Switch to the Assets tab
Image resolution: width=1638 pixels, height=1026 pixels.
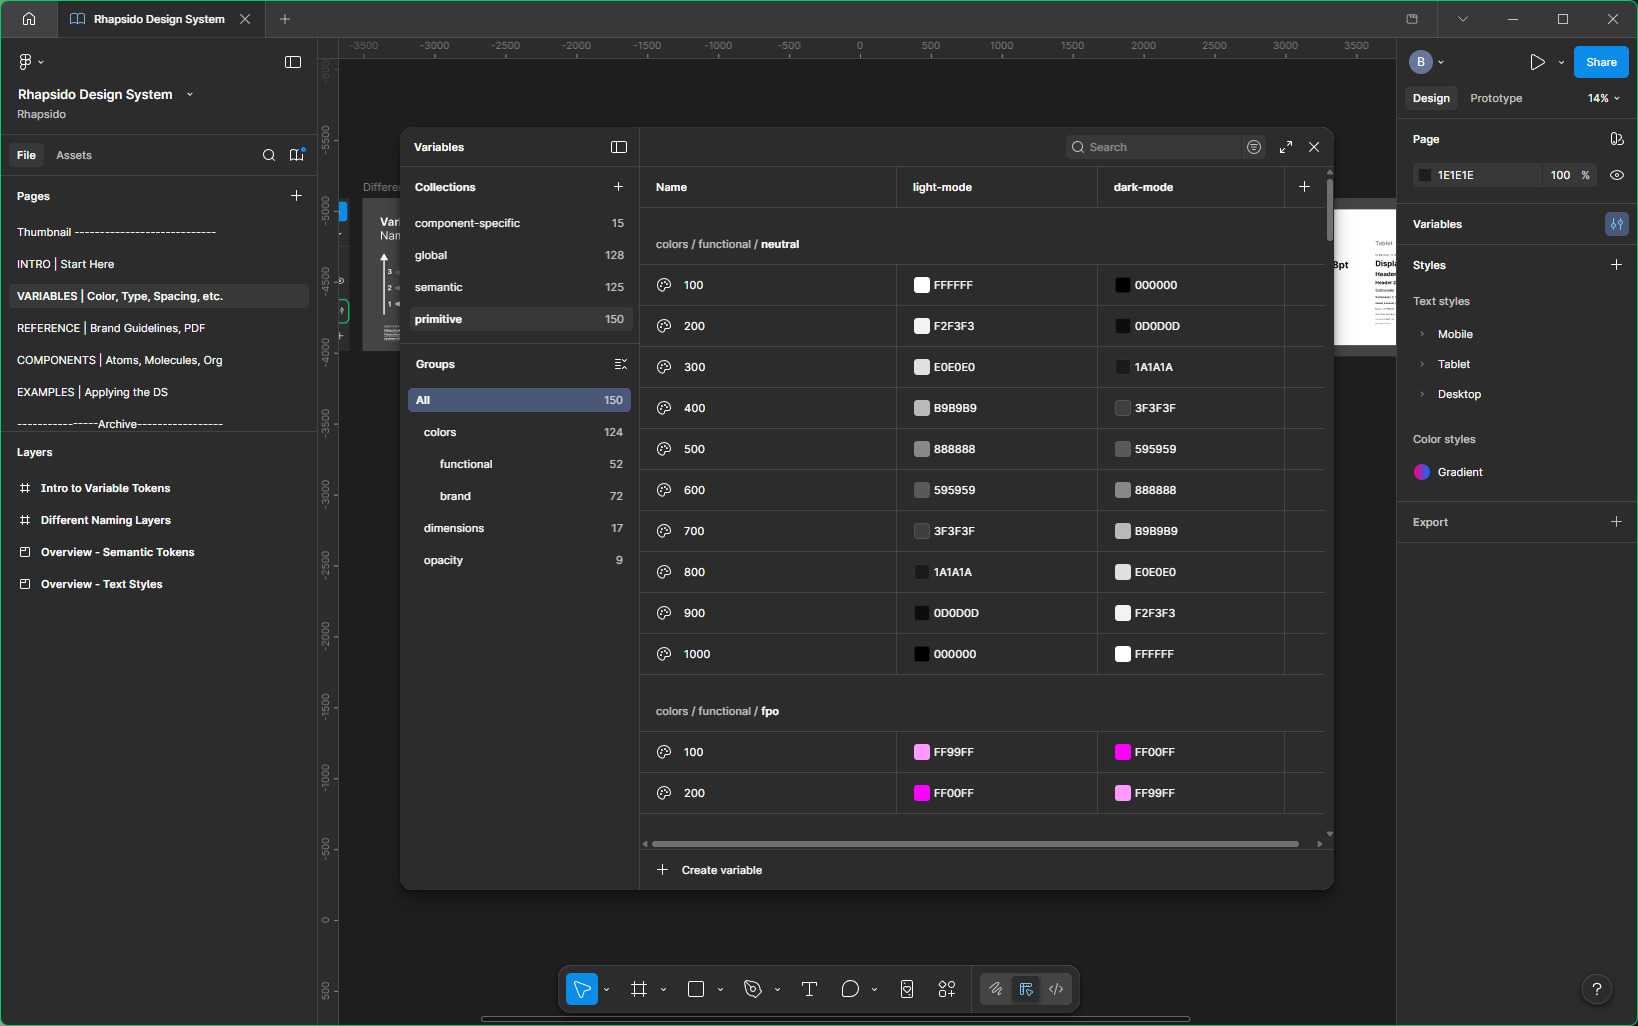tap(73, 155)
